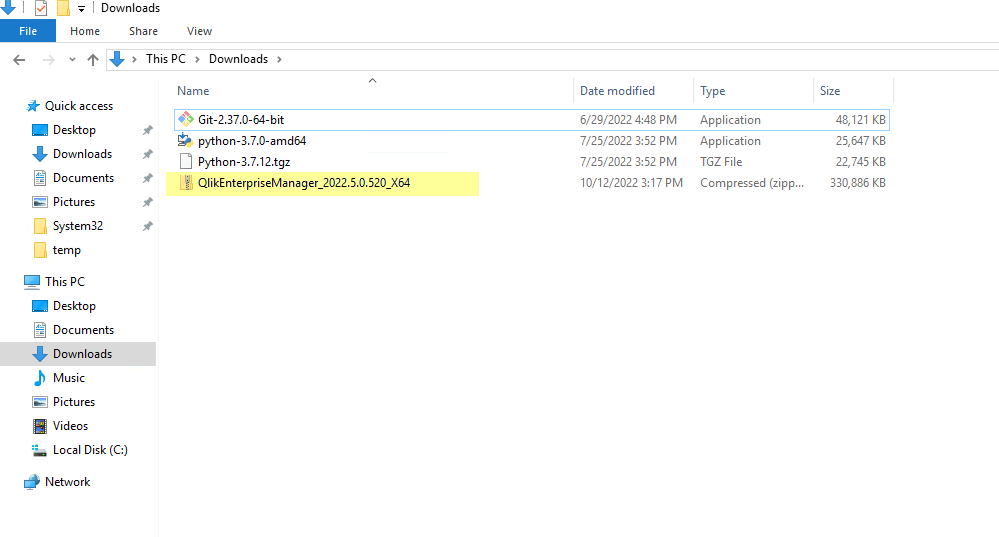Image resolution: width=999 pixels, height=537 pixels.
Task: Open System32 folder in Quick access
Action: point(78,226)
